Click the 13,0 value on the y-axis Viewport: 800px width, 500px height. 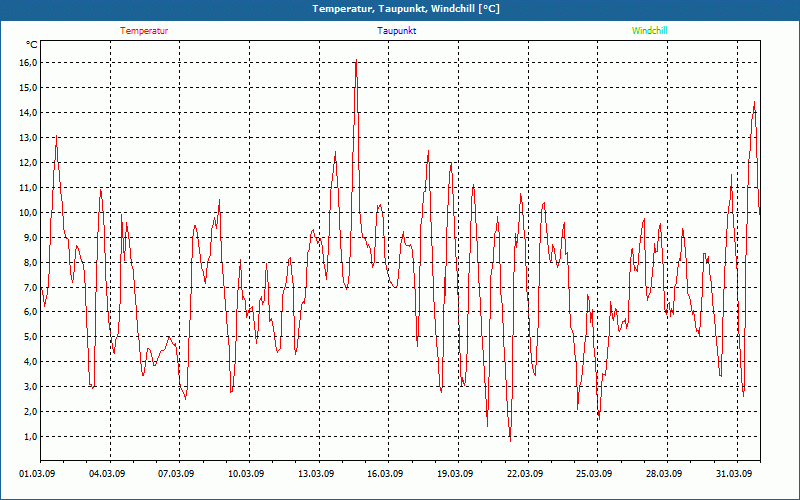click(x=29, y=137)
